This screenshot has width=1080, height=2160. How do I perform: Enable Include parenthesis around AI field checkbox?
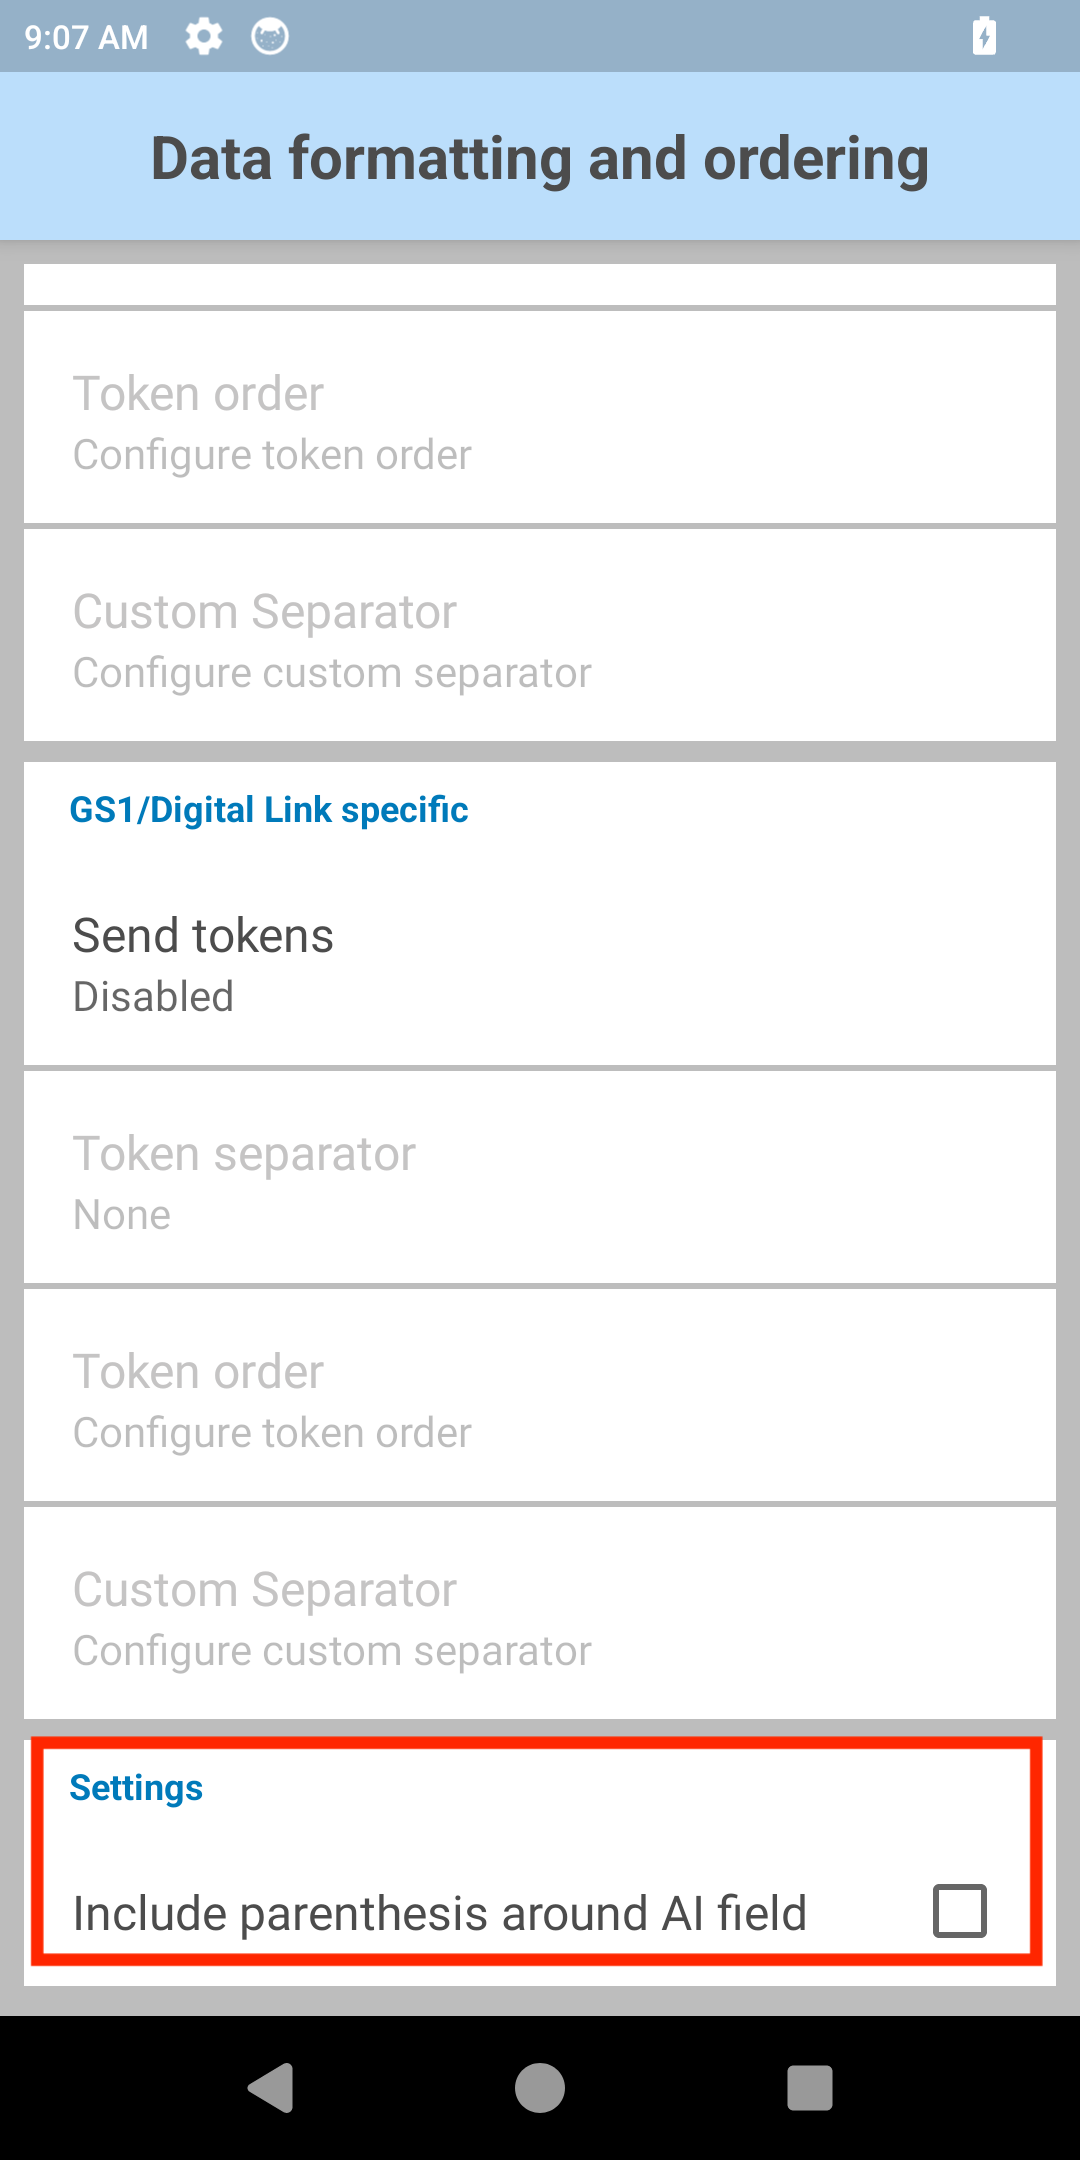coord(960,1911)
